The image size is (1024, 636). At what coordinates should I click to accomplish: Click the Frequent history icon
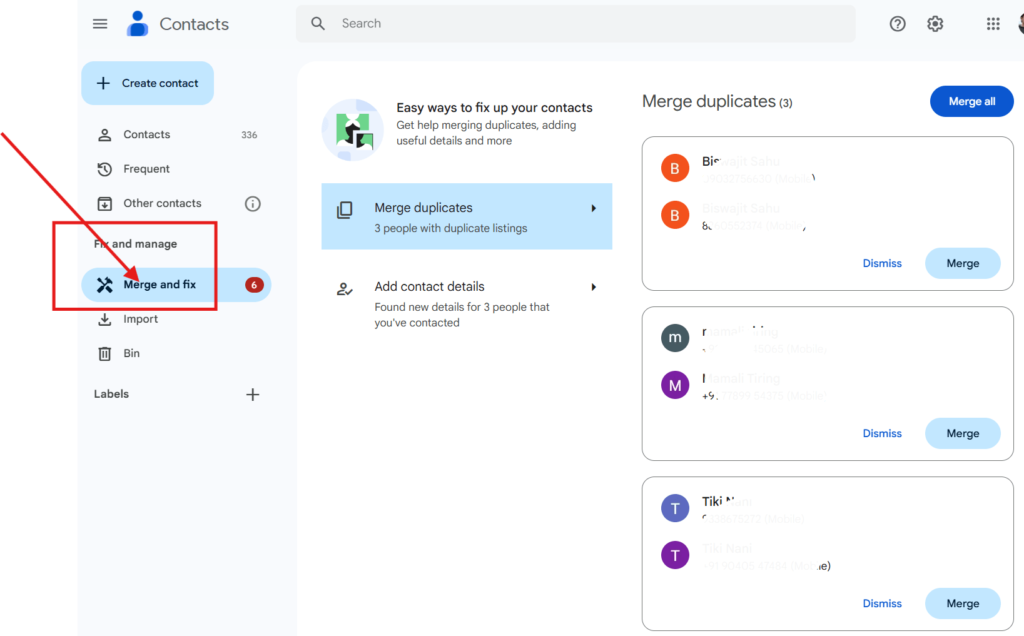(x=104, y=169)
